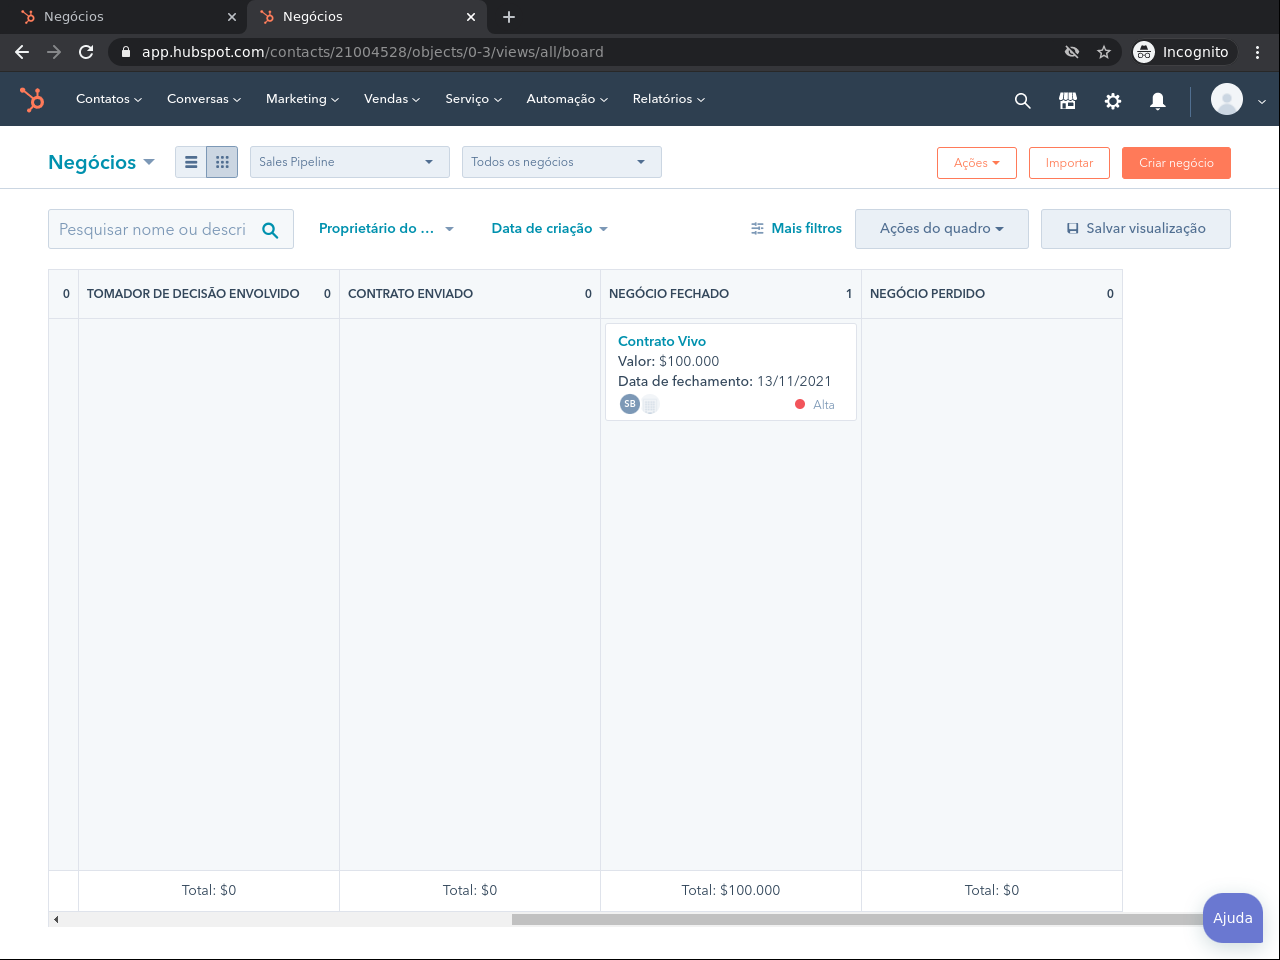Open the Vendas menu
The image size is (1280, 960).
392,99
